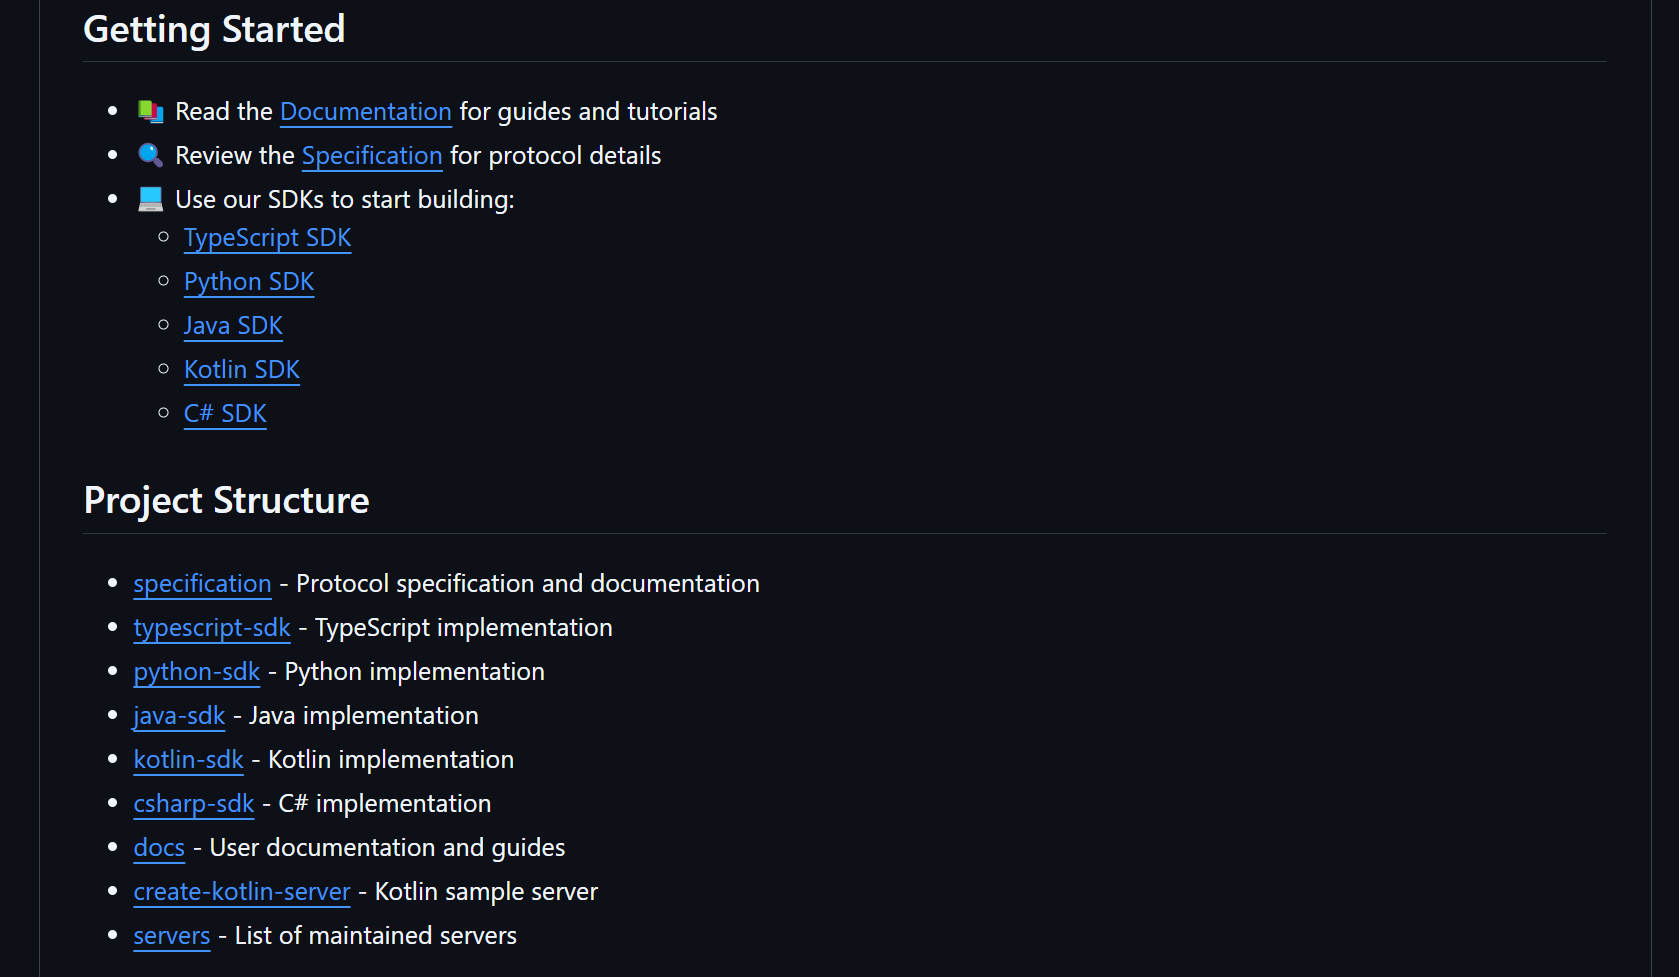This screenshot has height=977, width=1679.
Task: Click 'Use our SDKs to start building:' text
Action: [x=345, y=200]
